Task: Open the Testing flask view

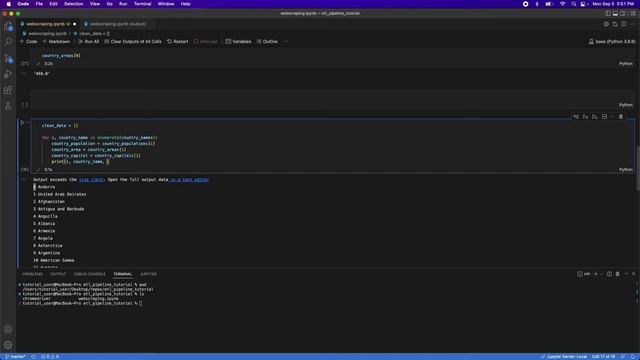Action: point(8,106)
